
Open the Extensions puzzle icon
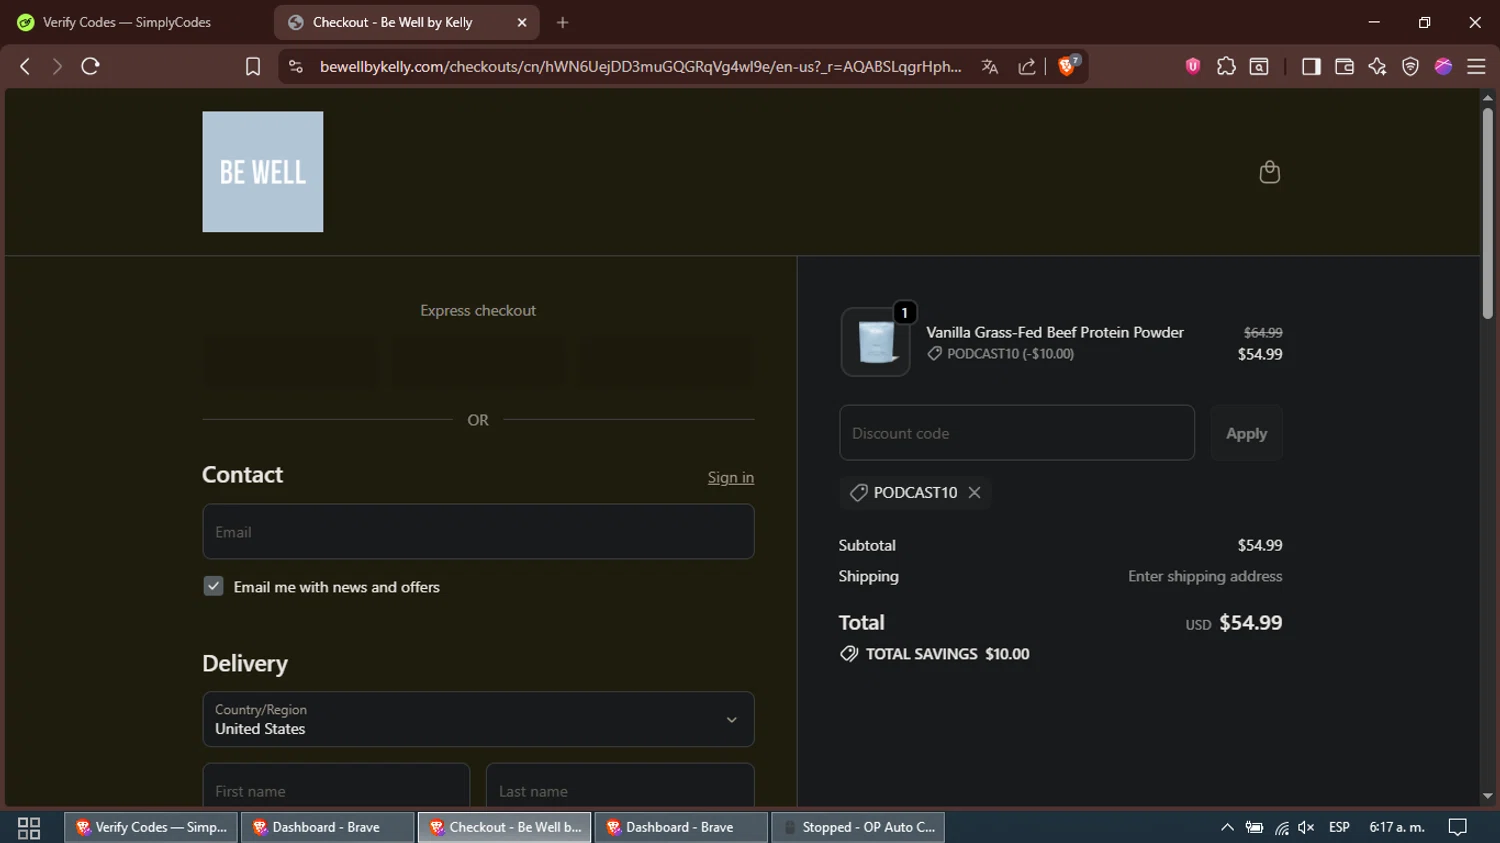tap(1226, 66)
